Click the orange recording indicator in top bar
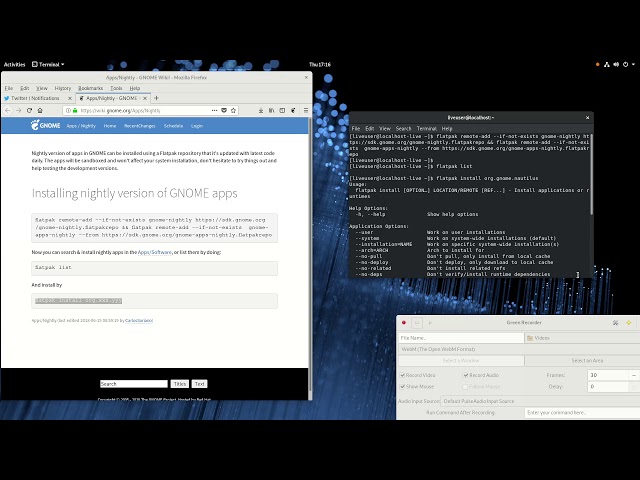Viewport: 640px width, 480px height. (x=598, y=64)
